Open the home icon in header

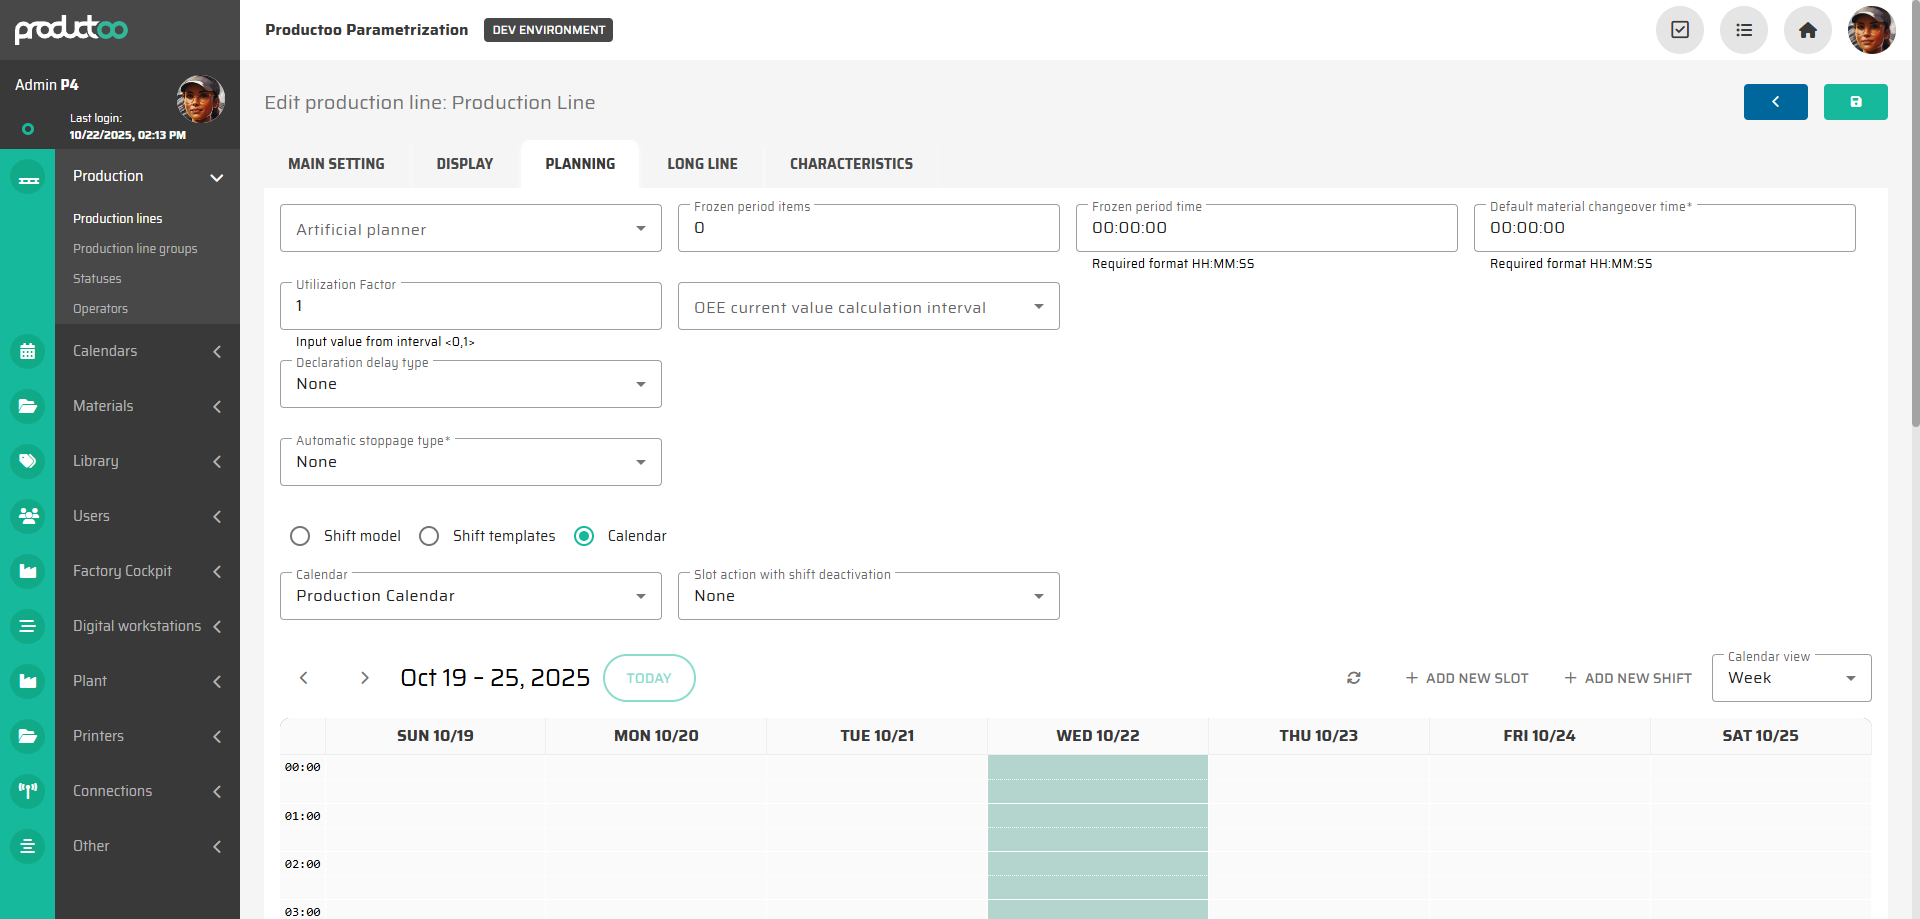[x=1807, y=30]
